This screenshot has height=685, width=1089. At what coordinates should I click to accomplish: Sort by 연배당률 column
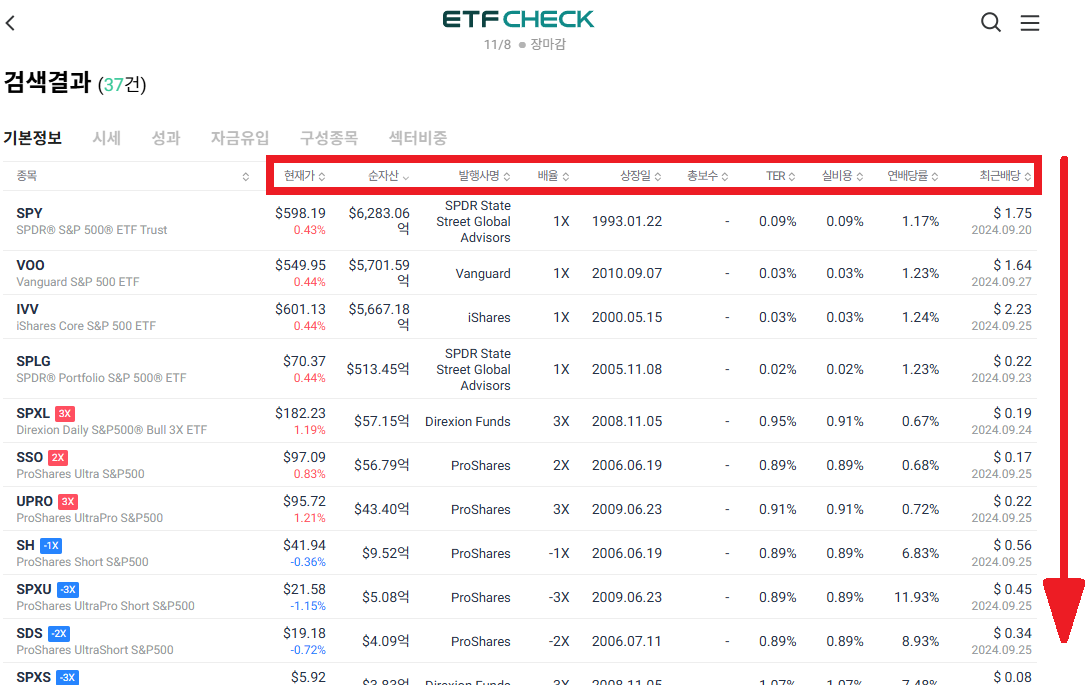click(913, 176)
